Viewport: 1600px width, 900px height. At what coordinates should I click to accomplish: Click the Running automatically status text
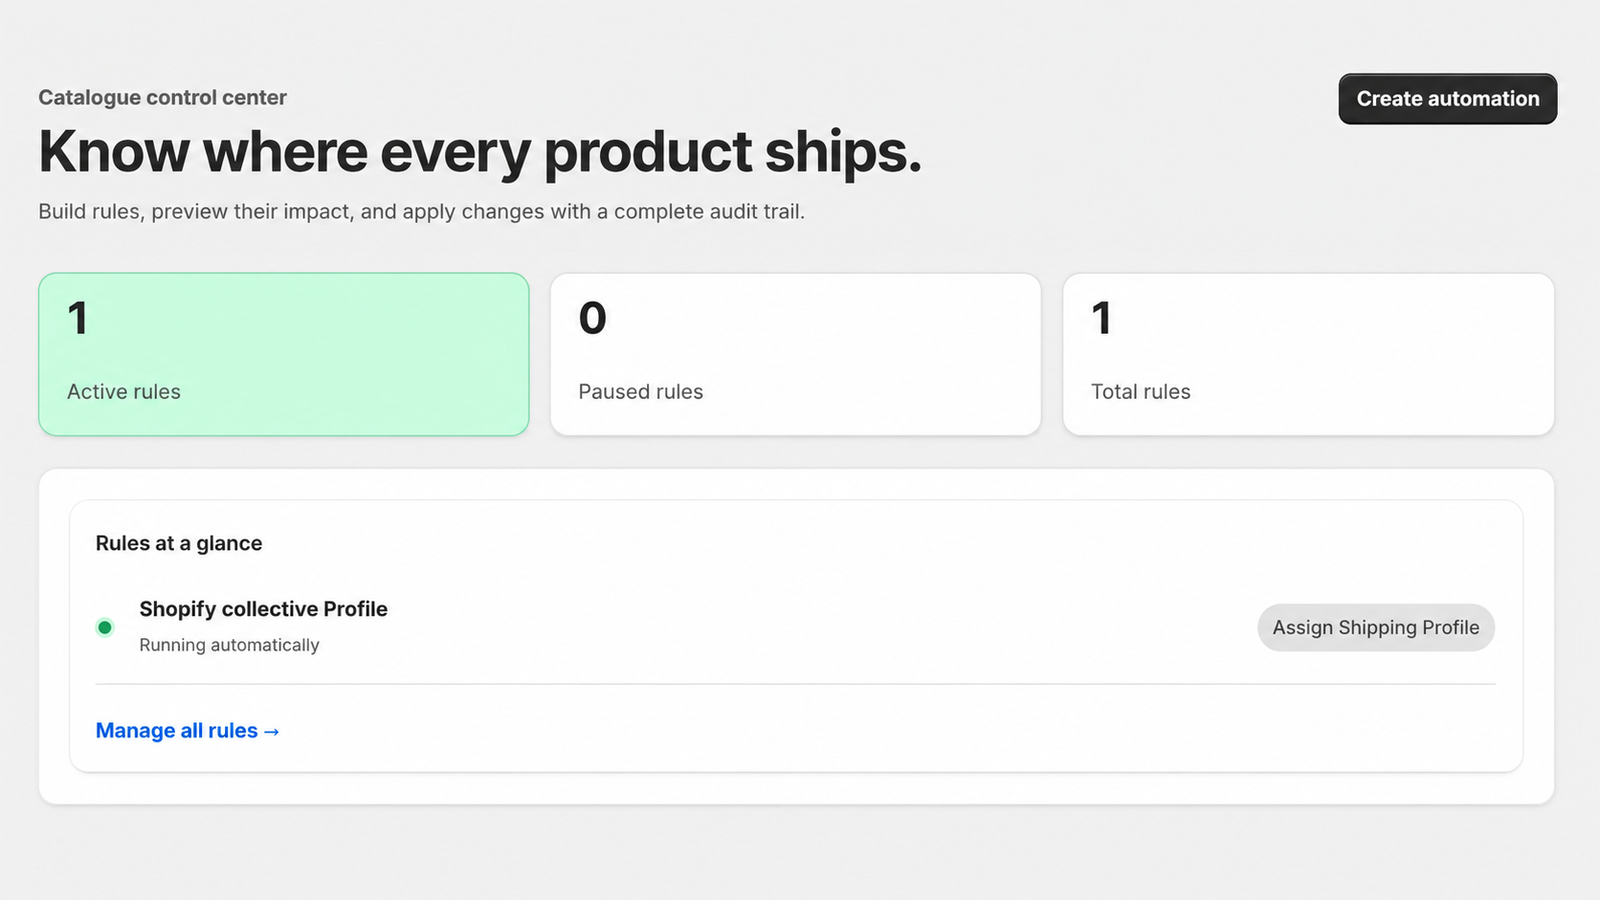(x=229, y=645)
